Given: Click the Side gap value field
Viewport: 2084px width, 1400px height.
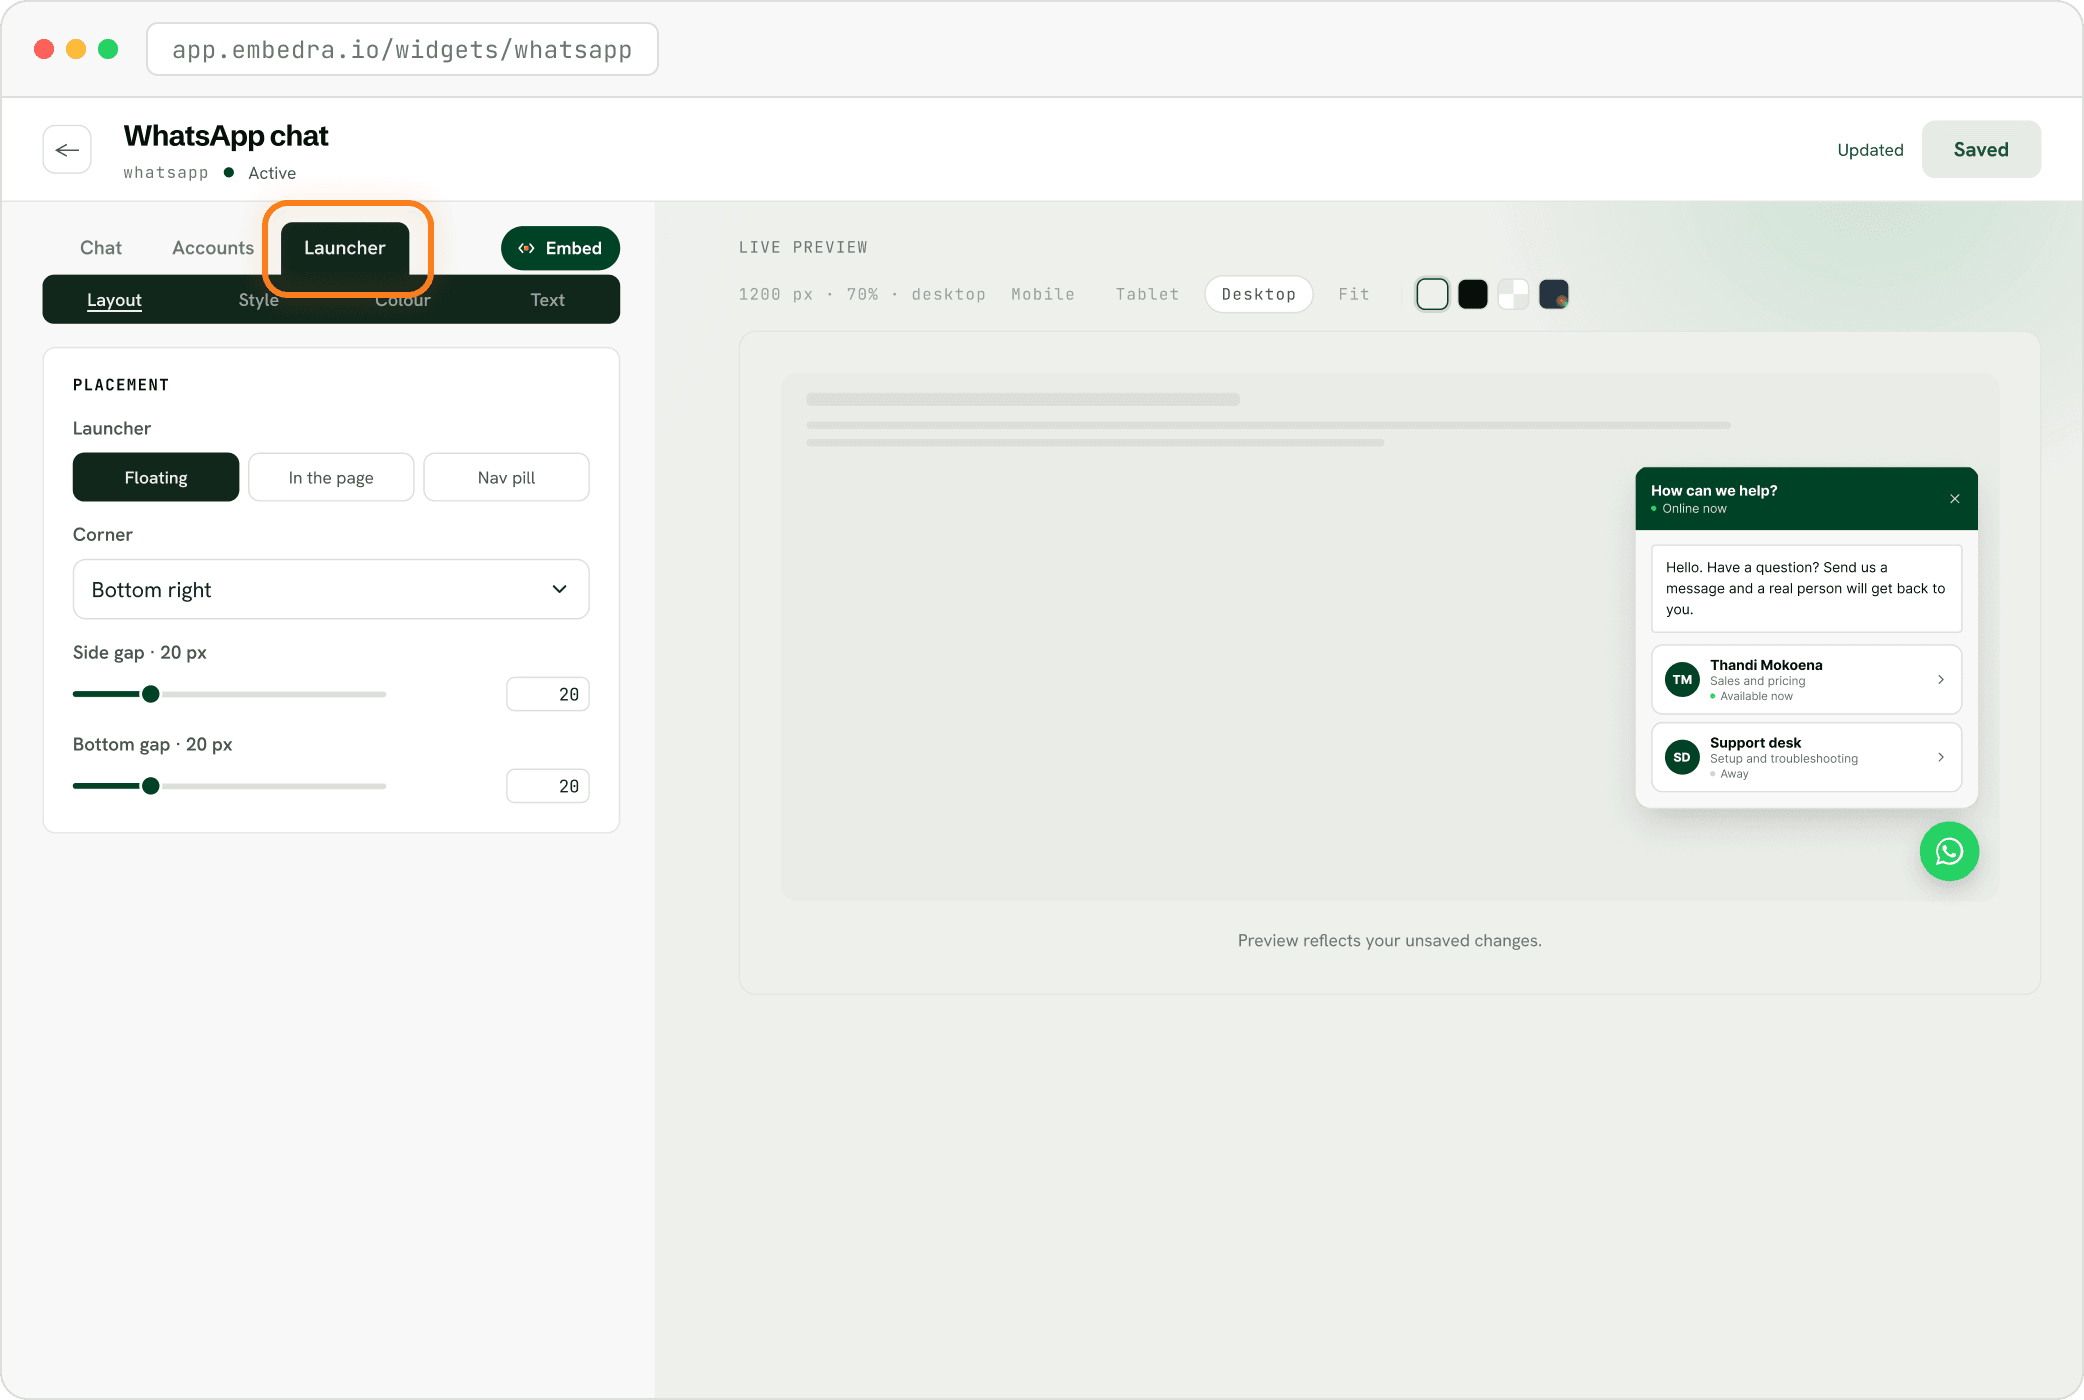Looking at the screenshot, I should point(548,694).
